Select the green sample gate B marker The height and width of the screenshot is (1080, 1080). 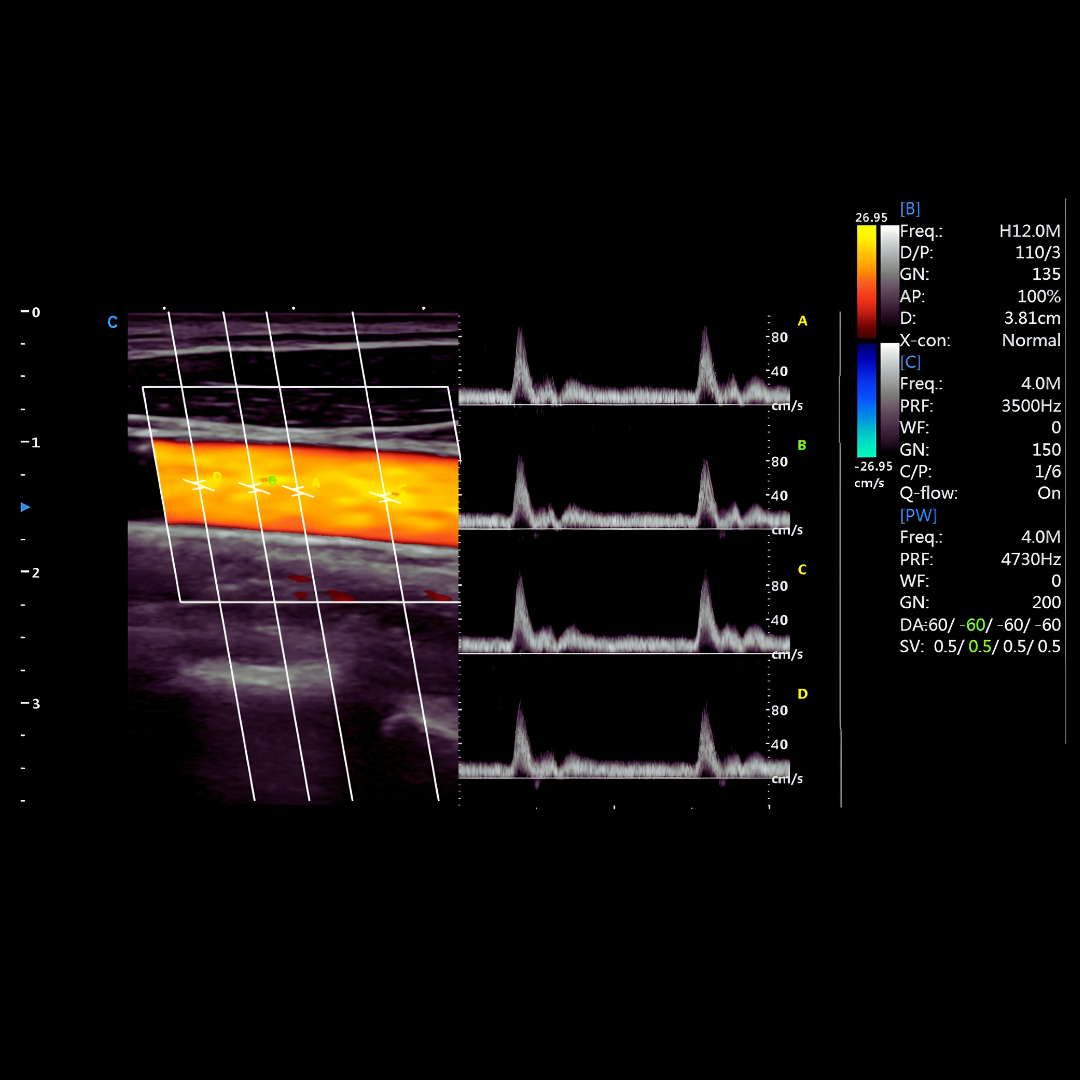(256, 488)
